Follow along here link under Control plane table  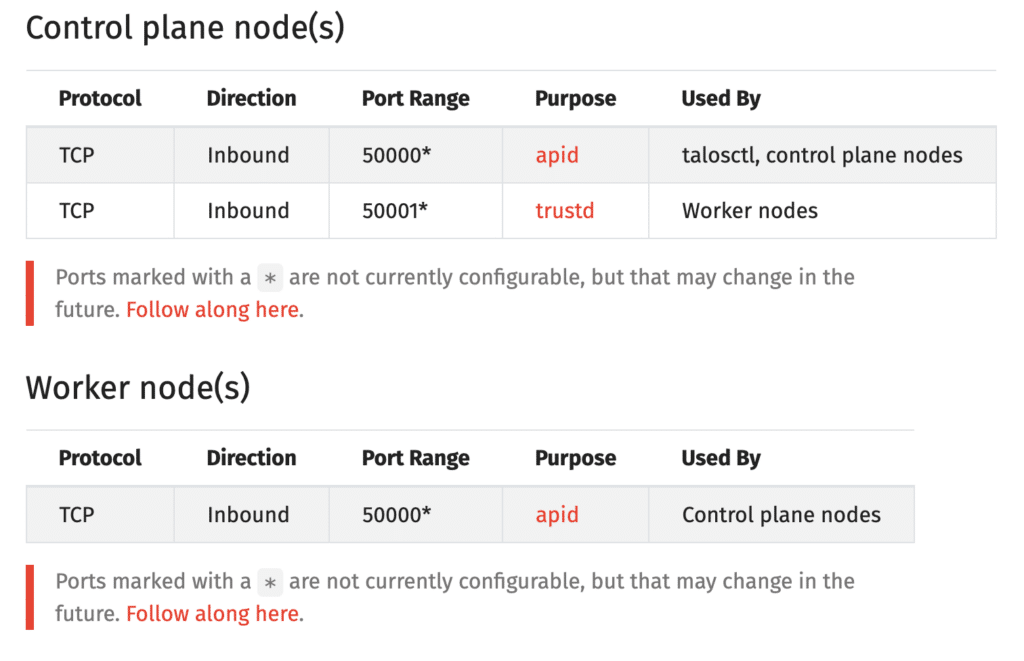click(x=212, y=310)
